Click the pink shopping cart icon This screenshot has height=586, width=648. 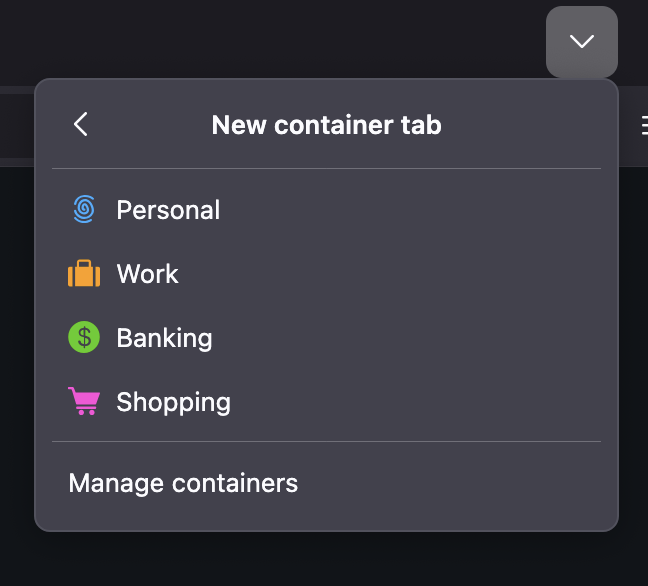tap(84, 401)
